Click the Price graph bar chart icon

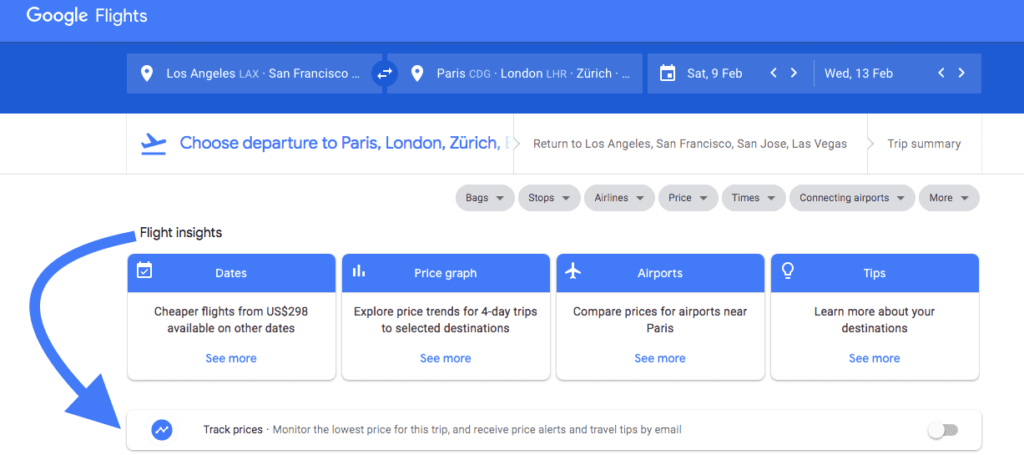(359, 271)
